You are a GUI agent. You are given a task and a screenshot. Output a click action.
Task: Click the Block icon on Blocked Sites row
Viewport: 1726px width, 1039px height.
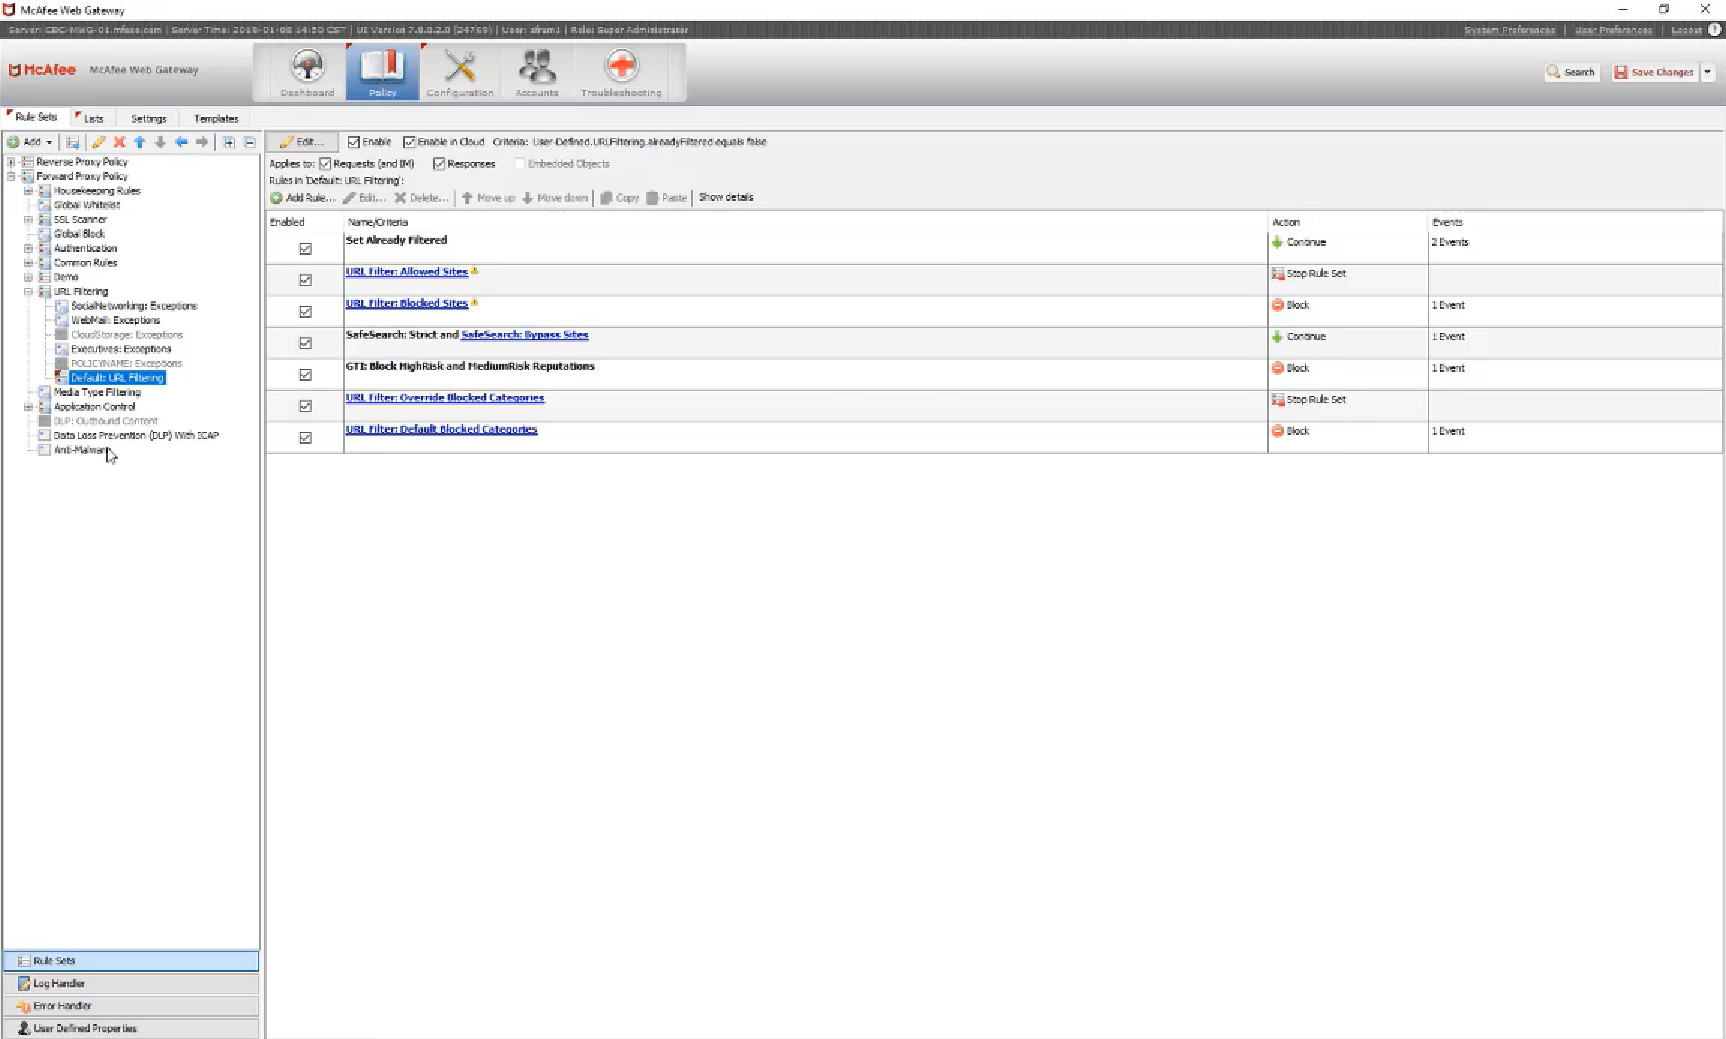(x=1277, y=305)
